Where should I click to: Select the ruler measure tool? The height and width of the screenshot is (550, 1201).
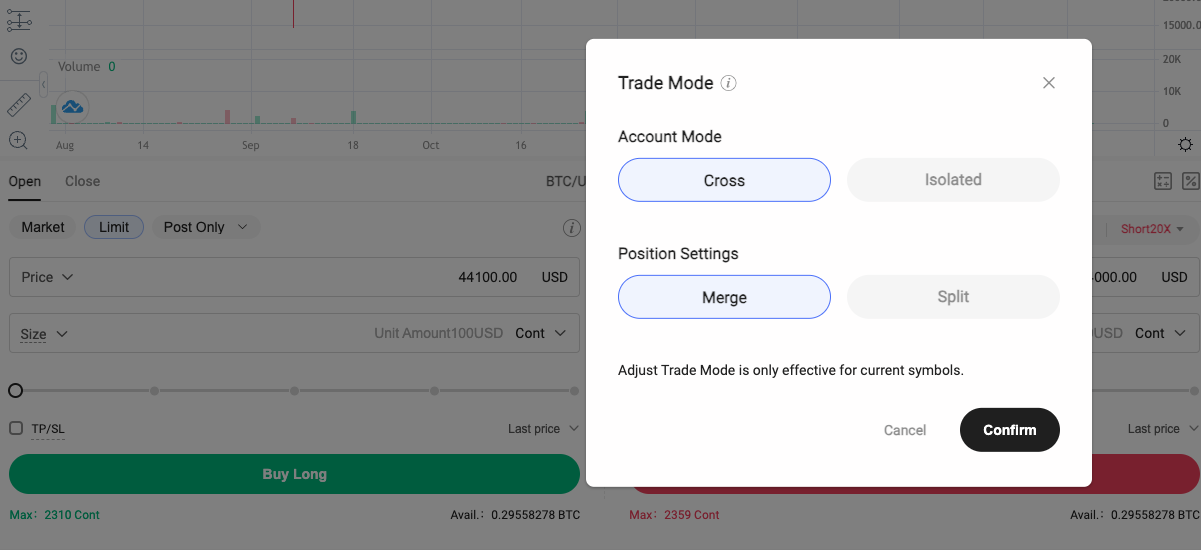tap(18, 104)
